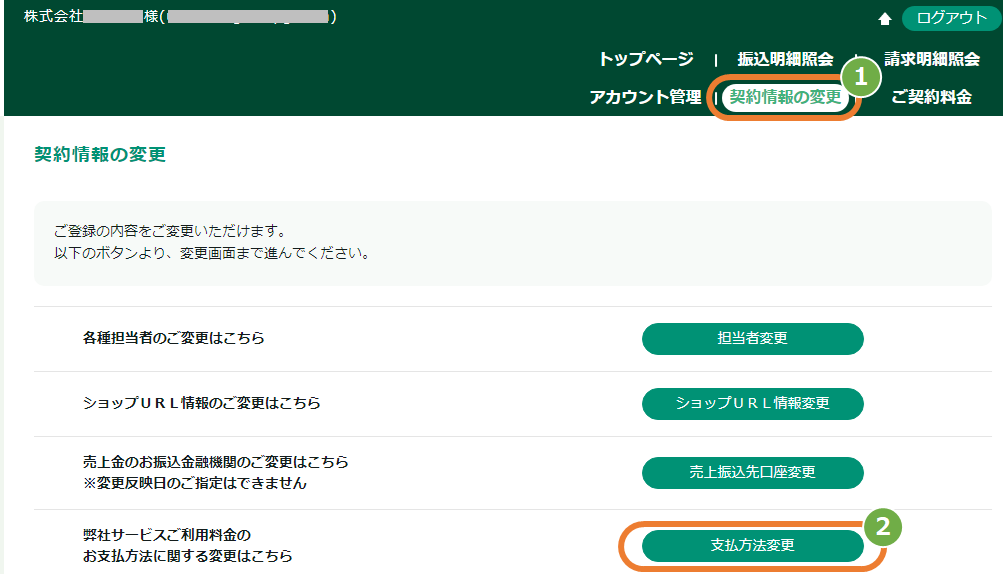Open the トップページ menu item
Viewport: 1003px width, 574px height.
pyautogui.click(x=646, y=59)
